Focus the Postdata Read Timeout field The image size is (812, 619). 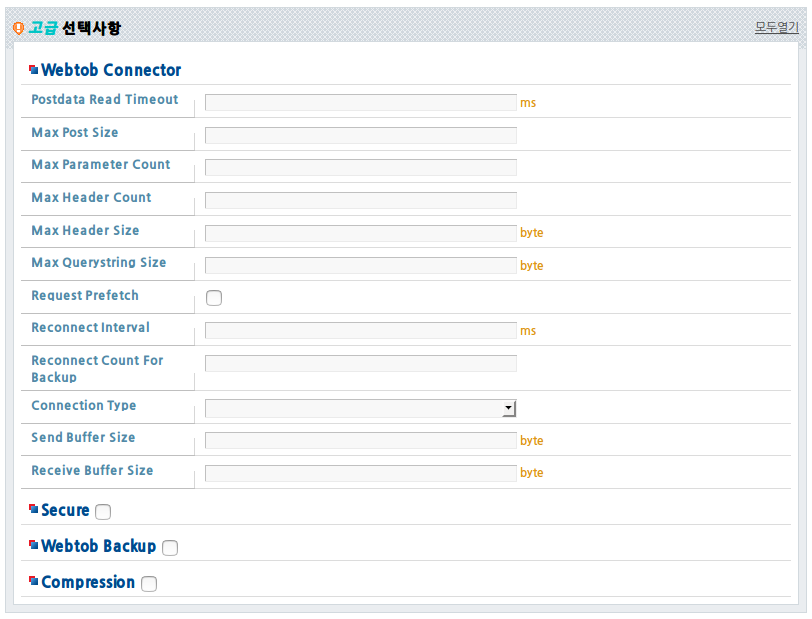[361, 103]
